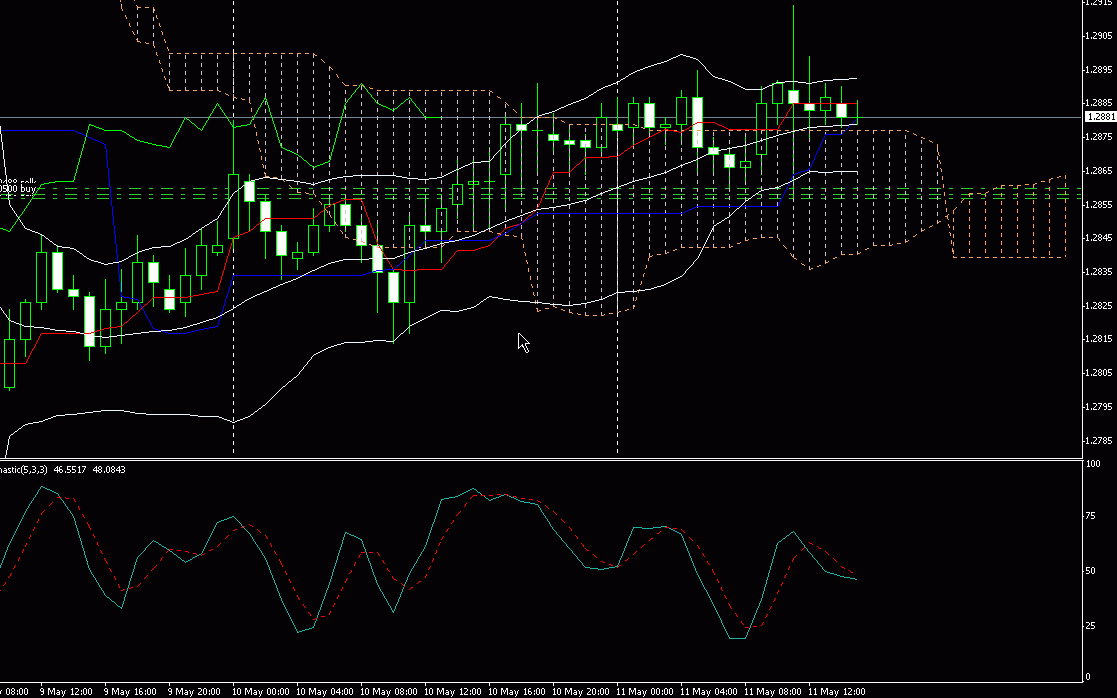The image size is (1117, 698).
Task: Click the current price tag 1.2881
Action: [x=1101, y=117]
